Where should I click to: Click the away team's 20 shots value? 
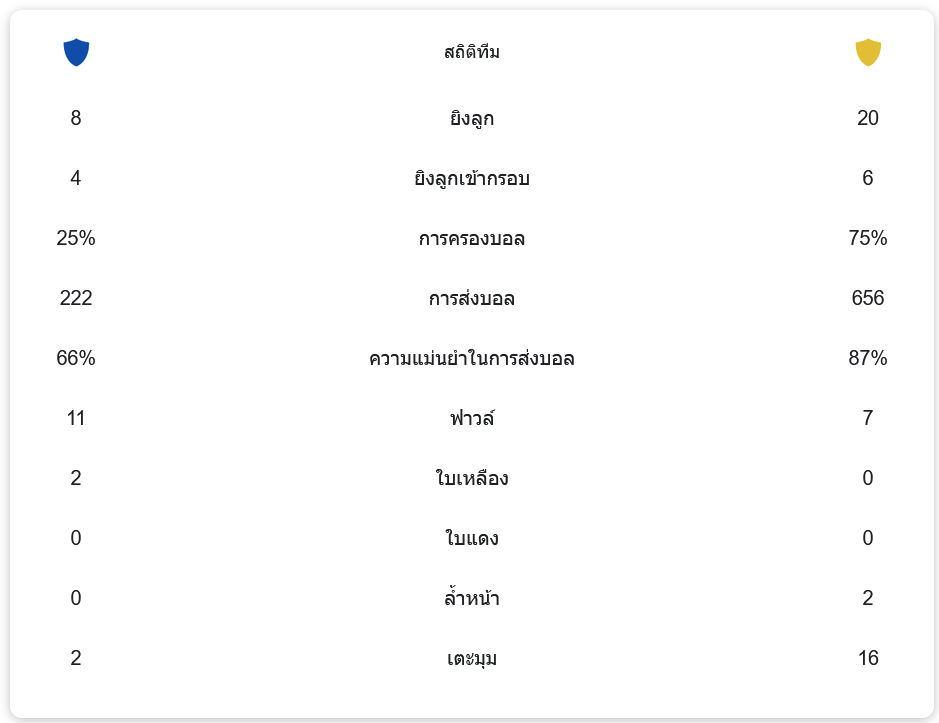(868, 118)
